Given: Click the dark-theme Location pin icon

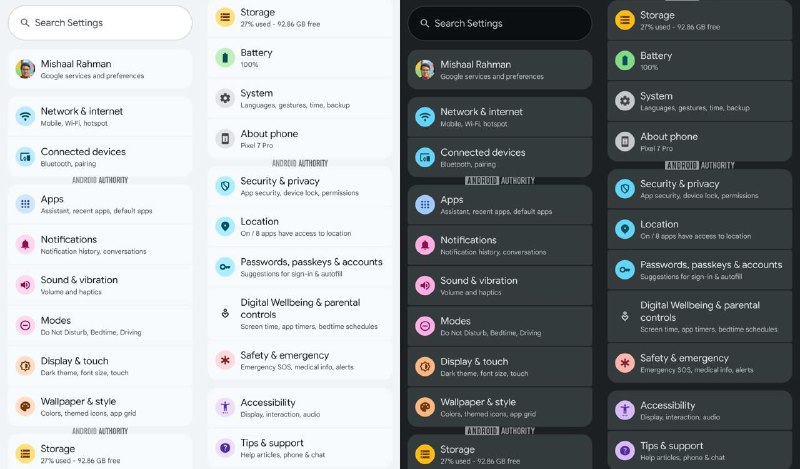Looking at the screenshot, I should [x=624, y=230].
